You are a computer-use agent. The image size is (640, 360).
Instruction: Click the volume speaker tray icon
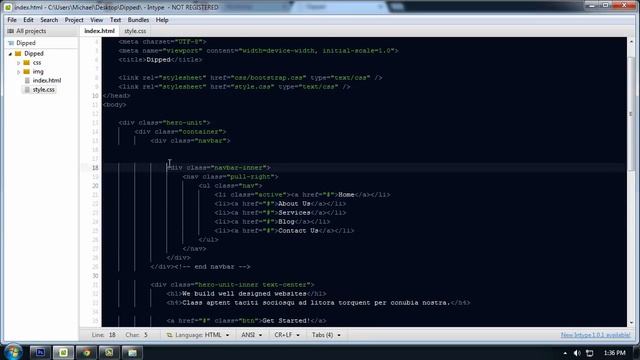577,353
